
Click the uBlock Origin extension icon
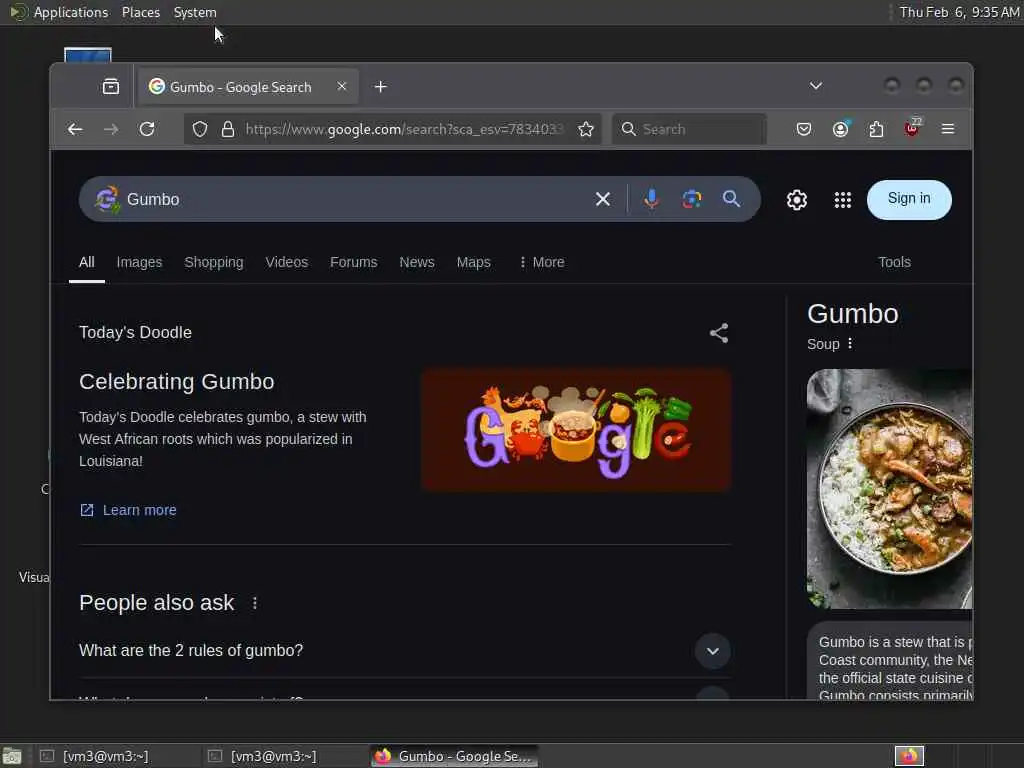point(912,129)
